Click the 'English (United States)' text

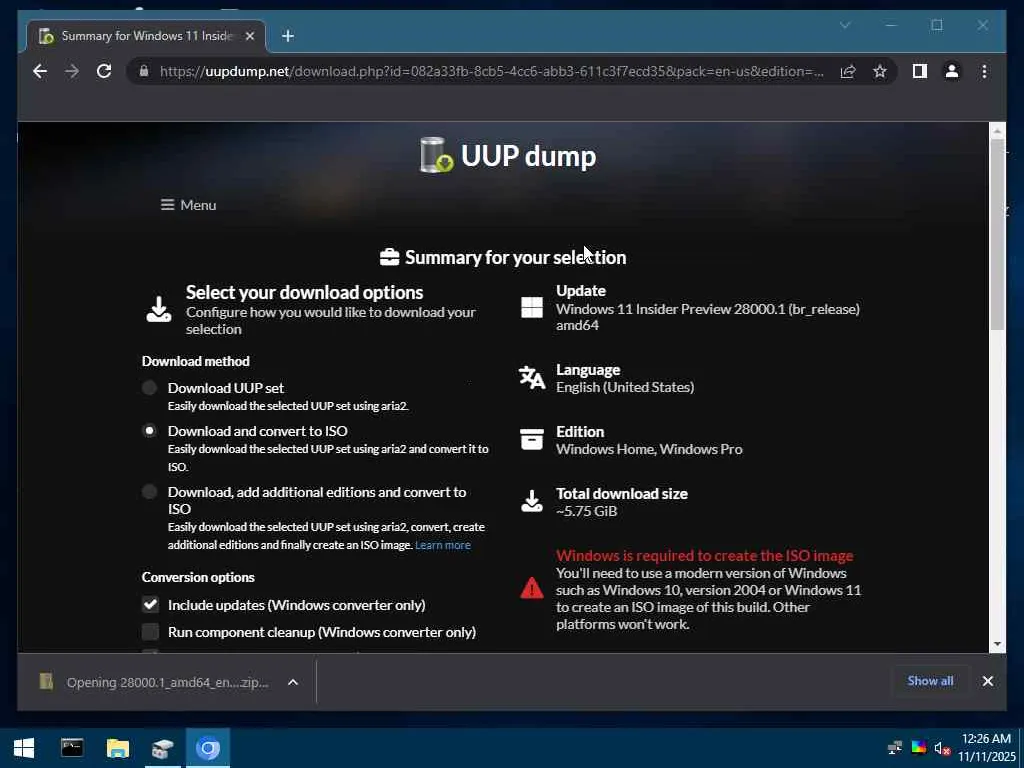point(625,387)
